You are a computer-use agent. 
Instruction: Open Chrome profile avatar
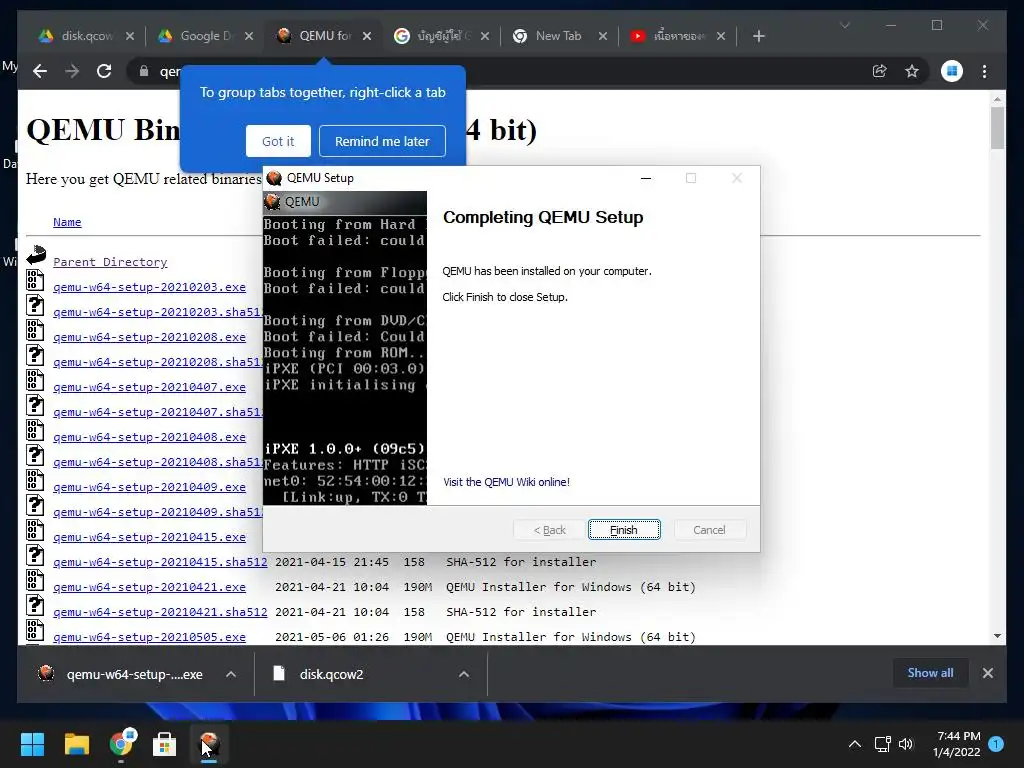point(952,71)
